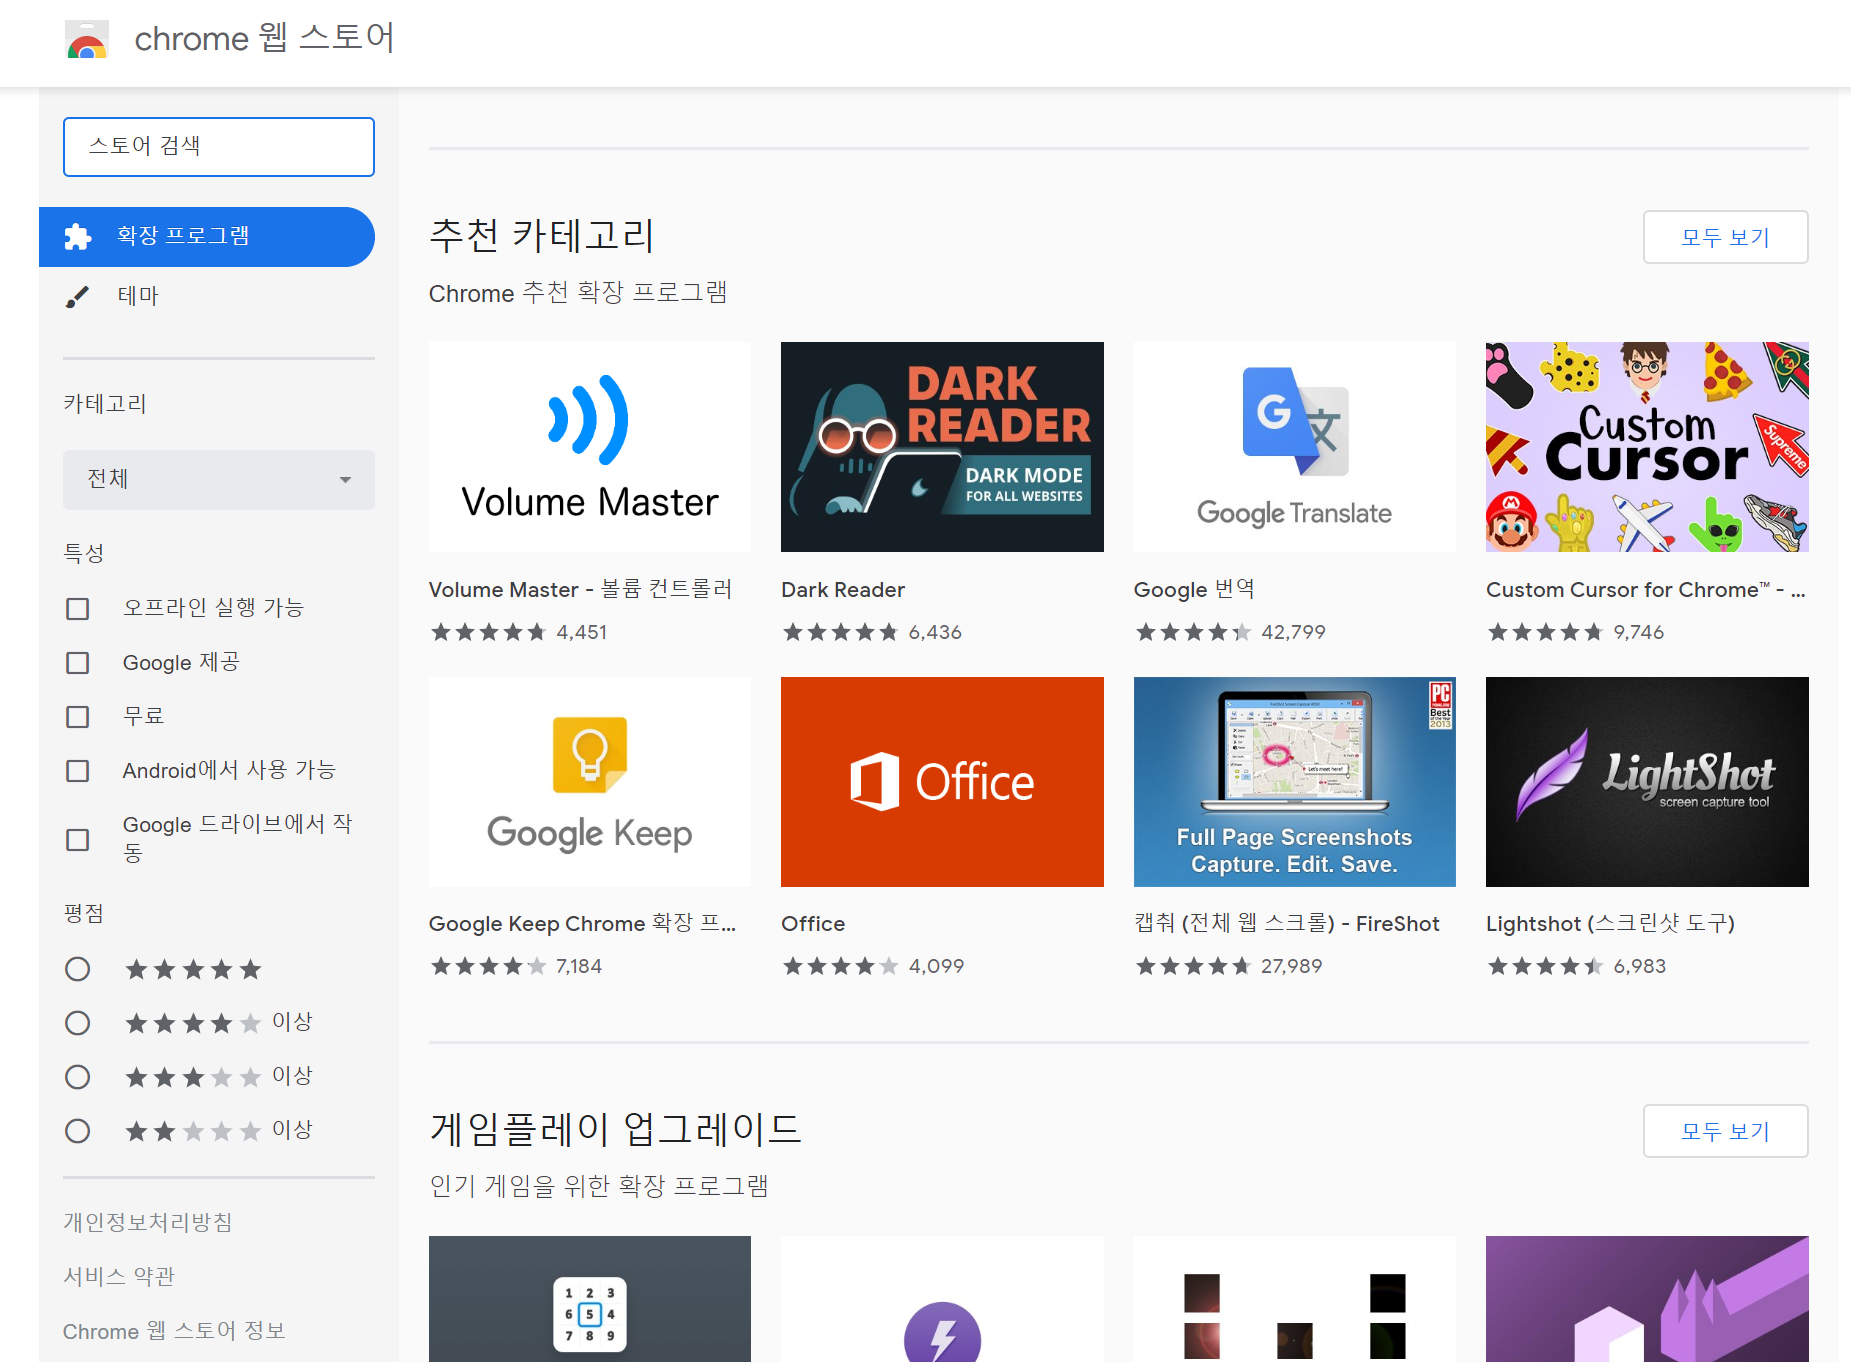Focus the 스토어 검색 search field

[x=219, y=147]
